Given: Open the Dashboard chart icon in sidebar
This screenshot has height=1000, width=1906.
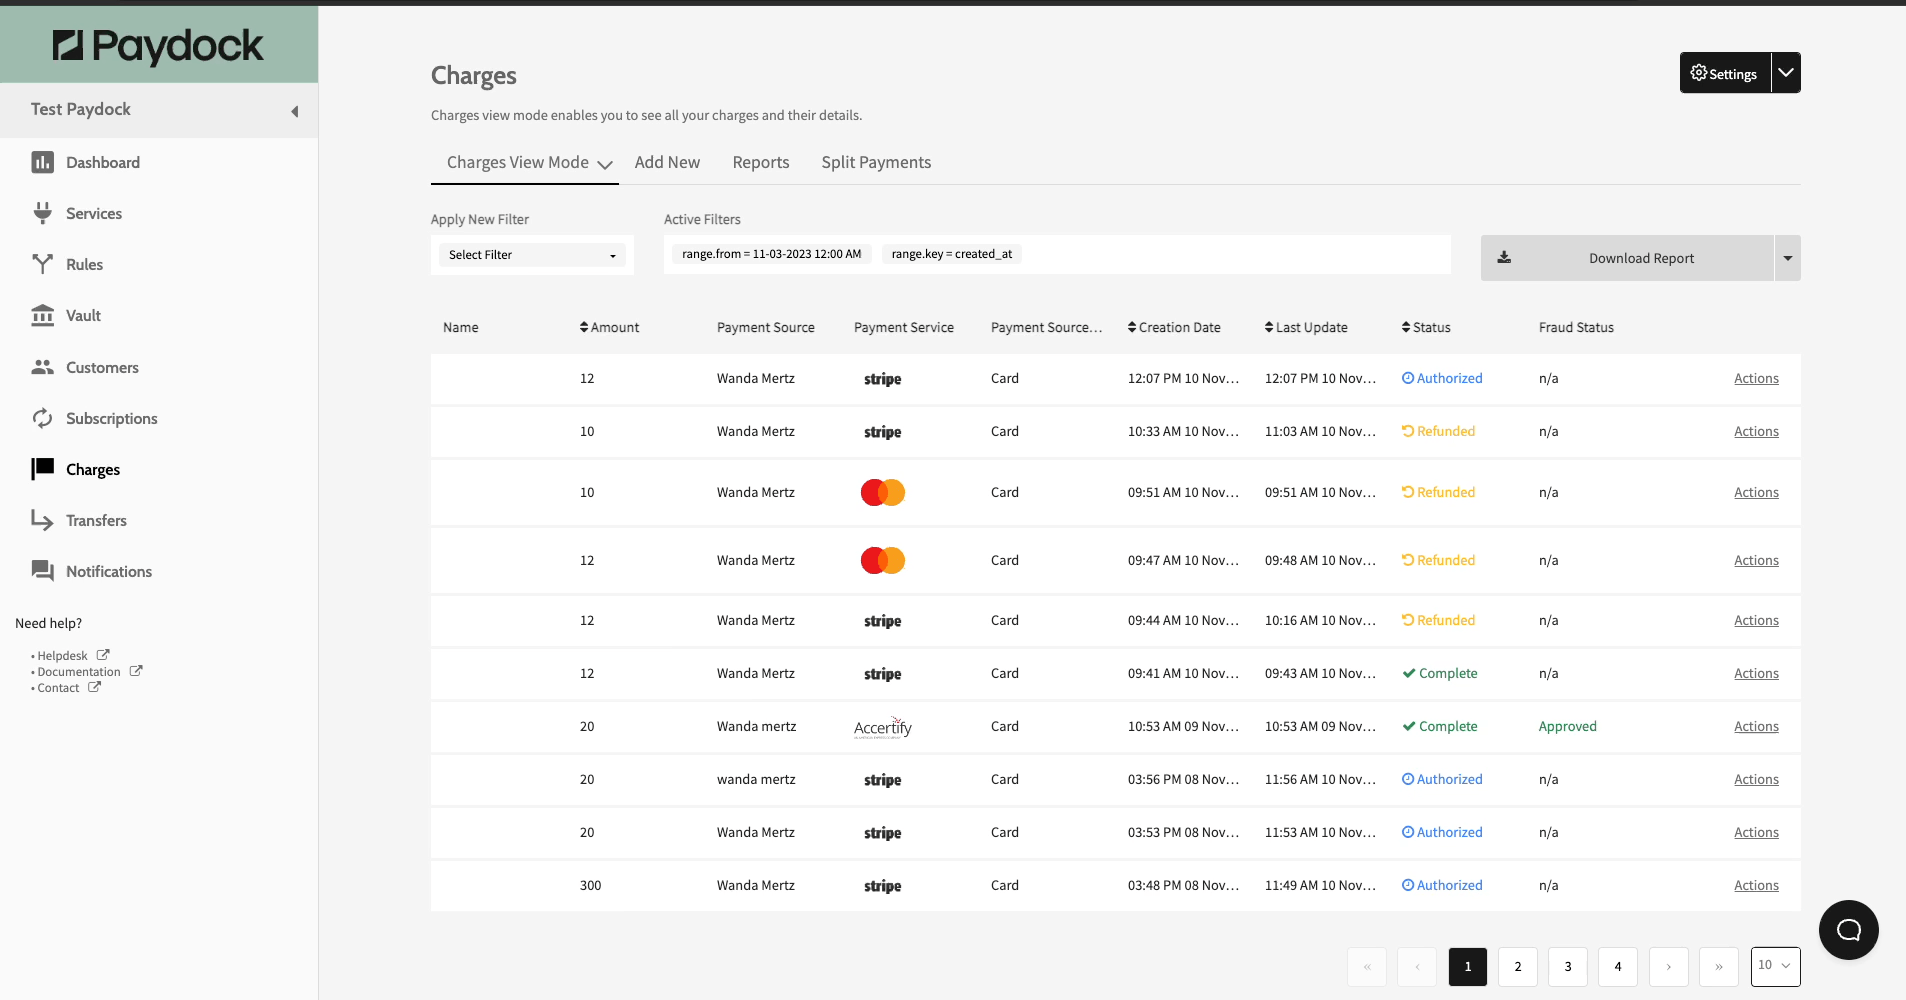Looking at the screenshot, I should tap(42, 162).
